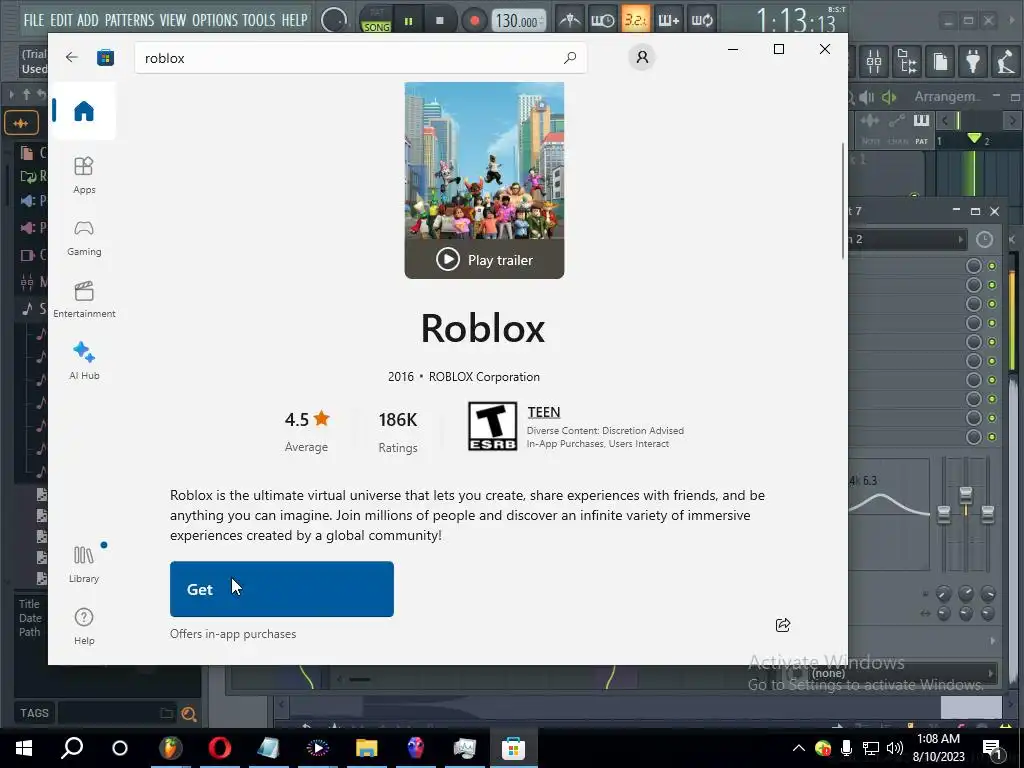Open FL Studio from the Windows taskbar

click(170, 748)
